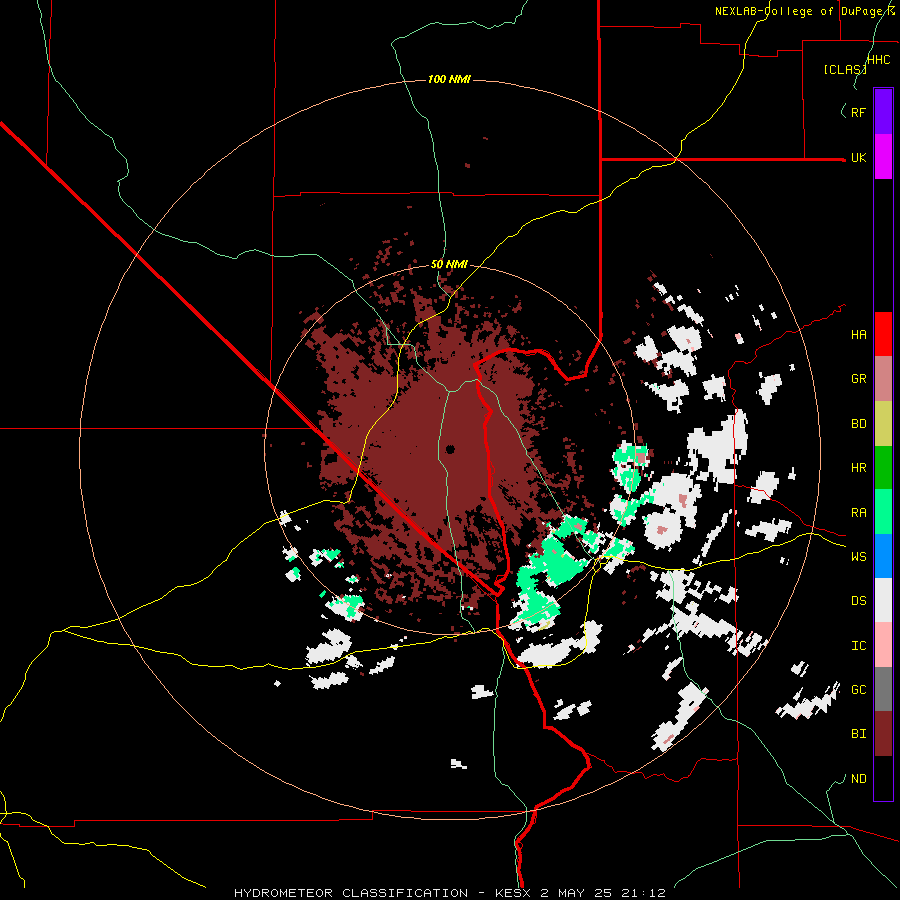Click the 50 NMI range ring label
This screenshot has width=900, height=900.
click(449, 264)
